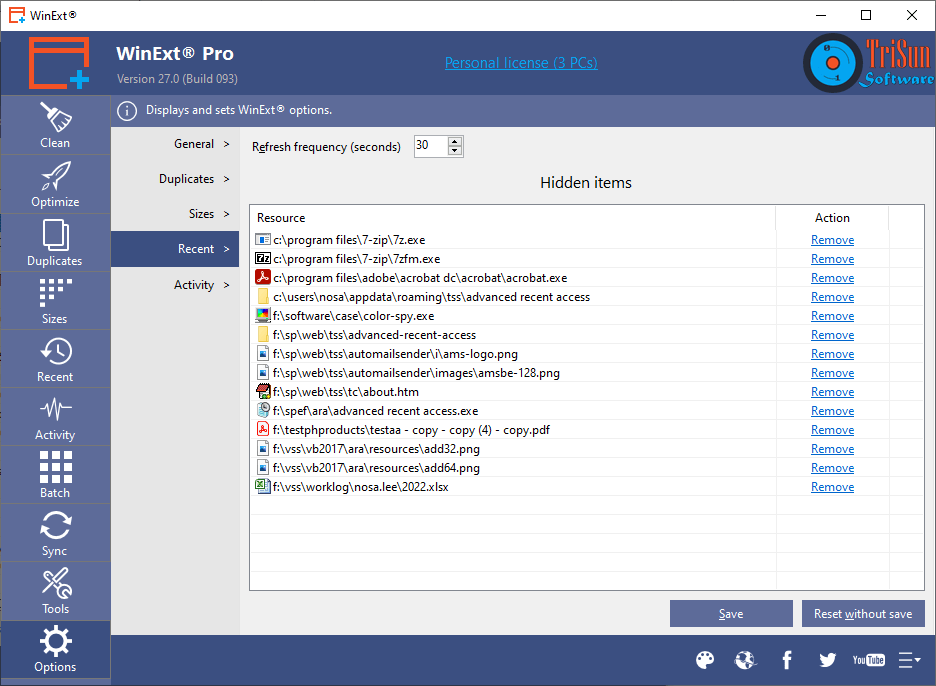The height and width of the screenshot is (686, 936).
Task: Select row c:\users\nosa\appdata\roaming\tss\advanced recent access
Action: point(587,297)
